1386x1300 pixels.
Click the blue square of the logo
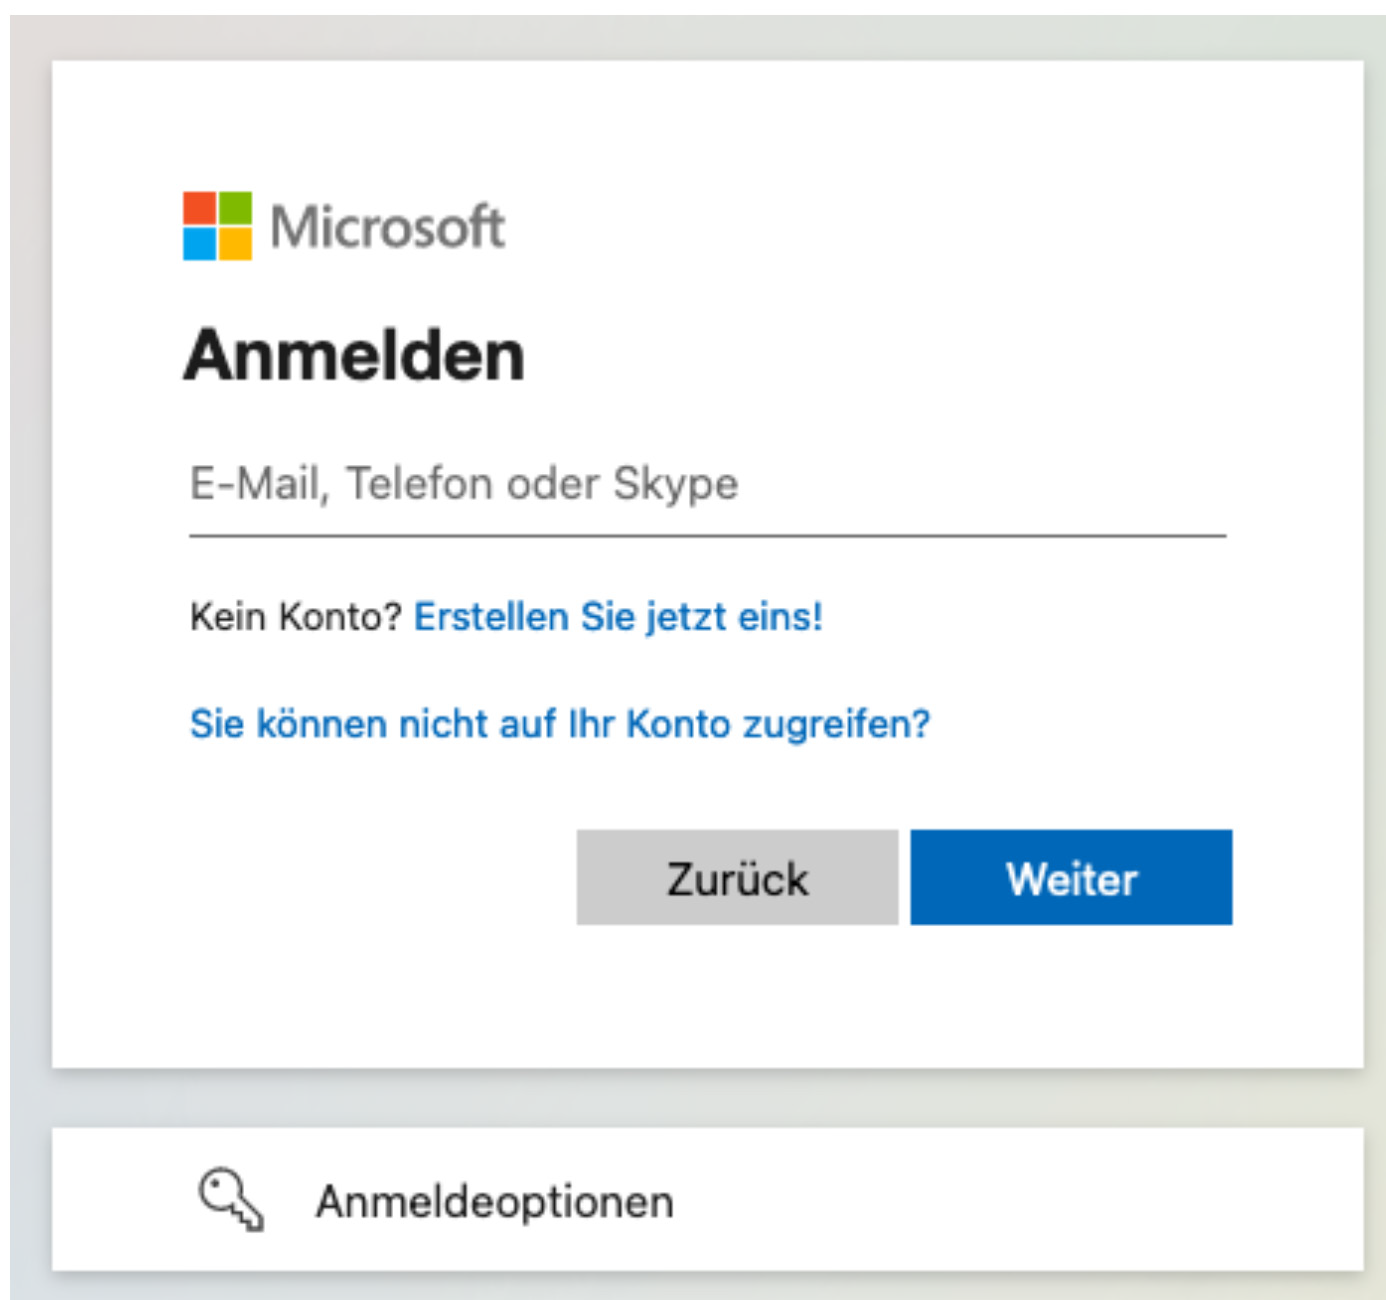pos(199,244)
